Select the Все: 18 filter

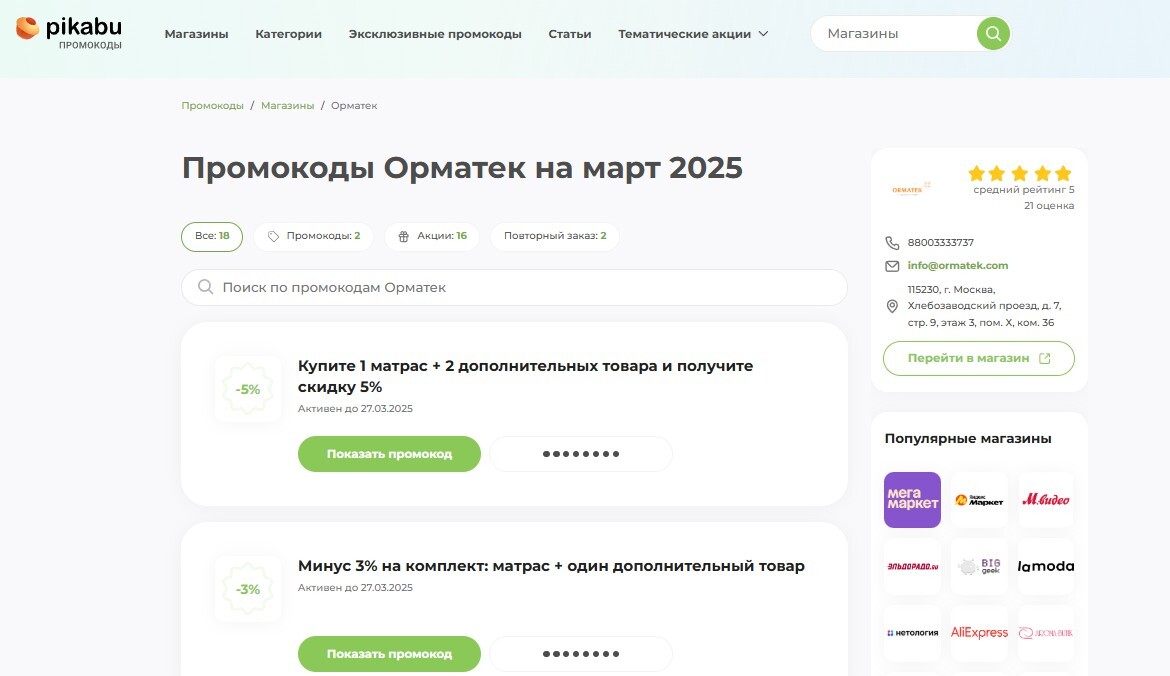click(x=212, y=236)
